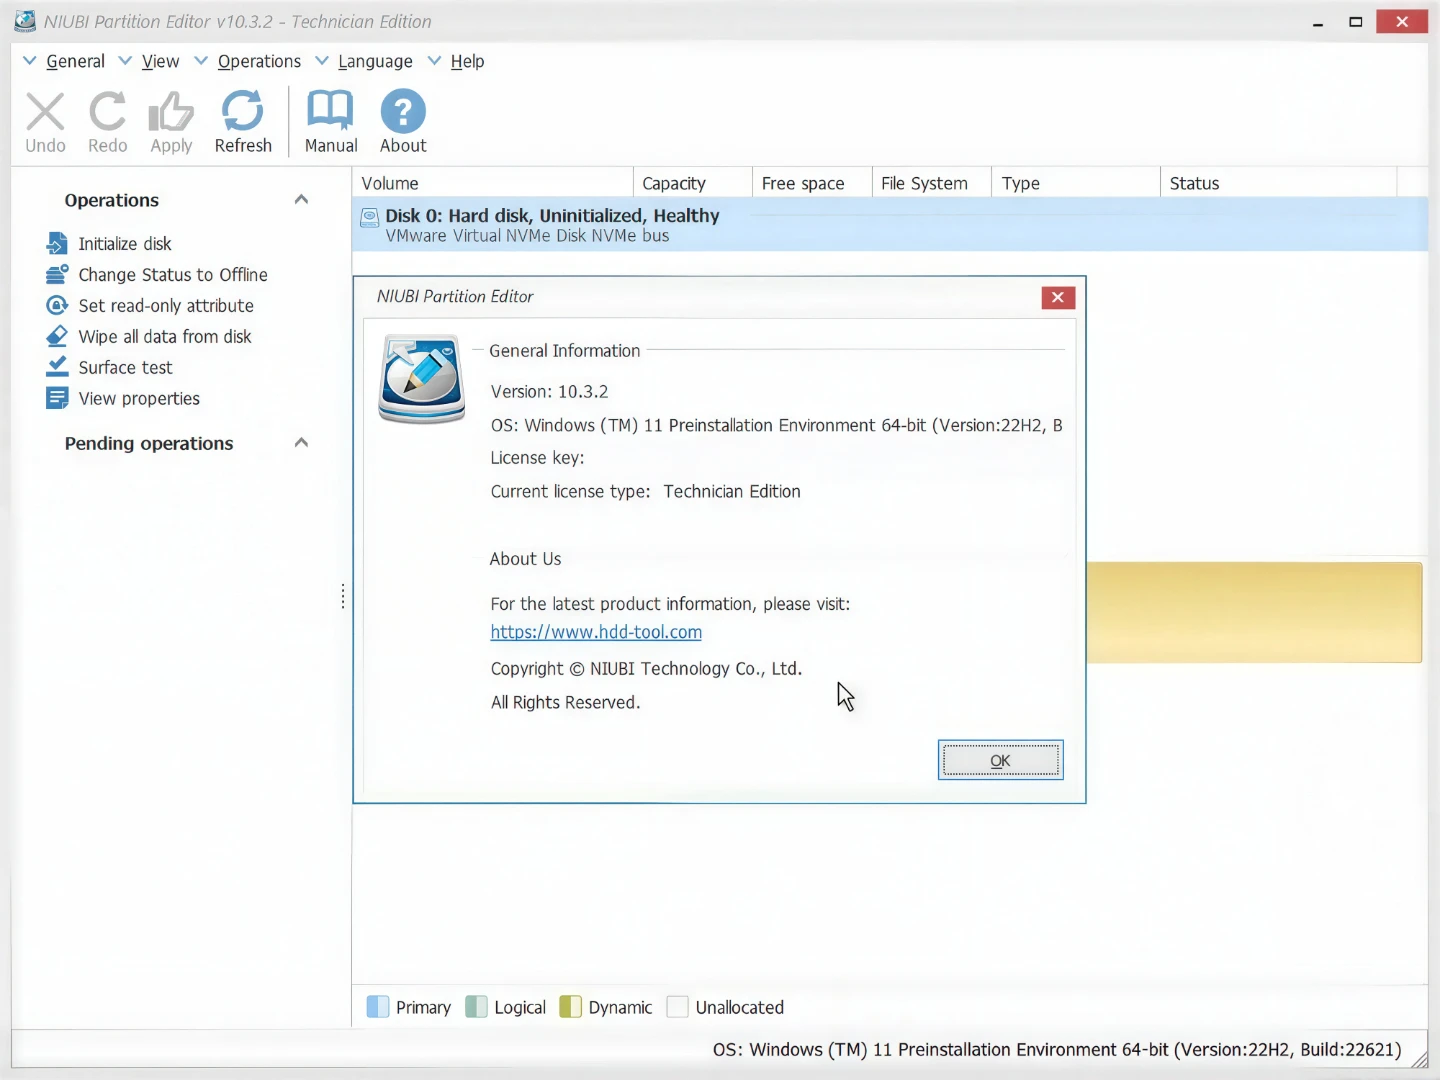Click the Change Status to Offline icon
The height and width of the screenshot is (1080, 1440).
coord(57,274)
